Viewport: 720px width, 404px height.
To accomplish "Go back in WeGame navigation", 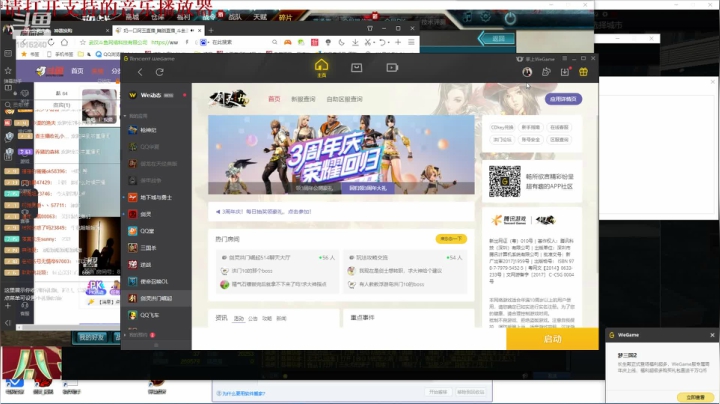I will coord(140,72).
